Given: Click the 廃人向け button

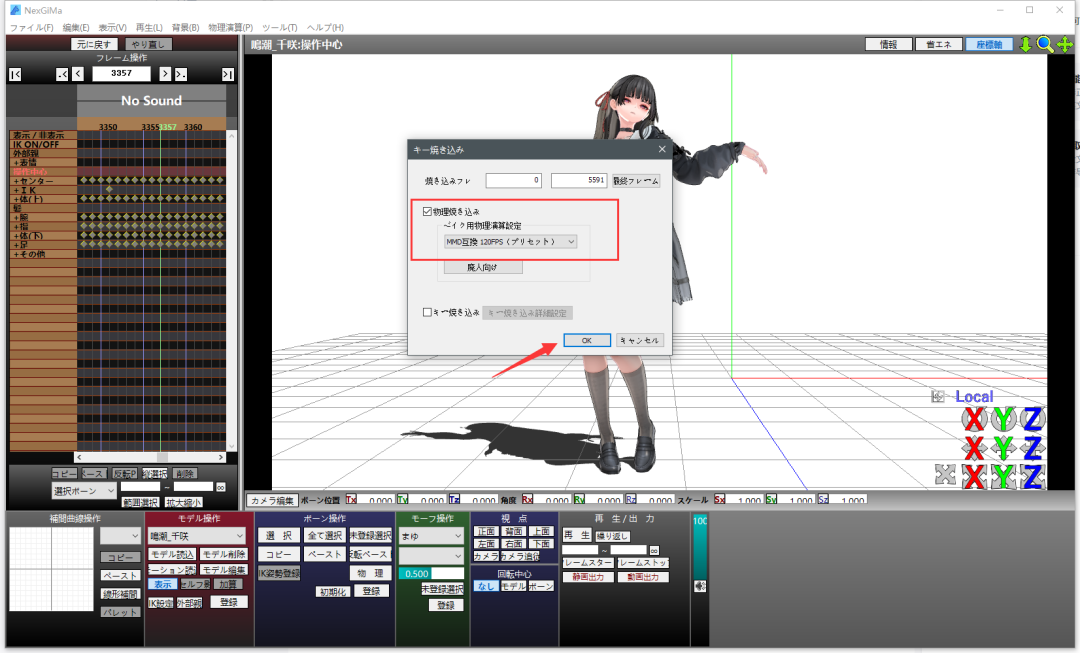Looking at the screenshot, I should [x=483, y=267].
